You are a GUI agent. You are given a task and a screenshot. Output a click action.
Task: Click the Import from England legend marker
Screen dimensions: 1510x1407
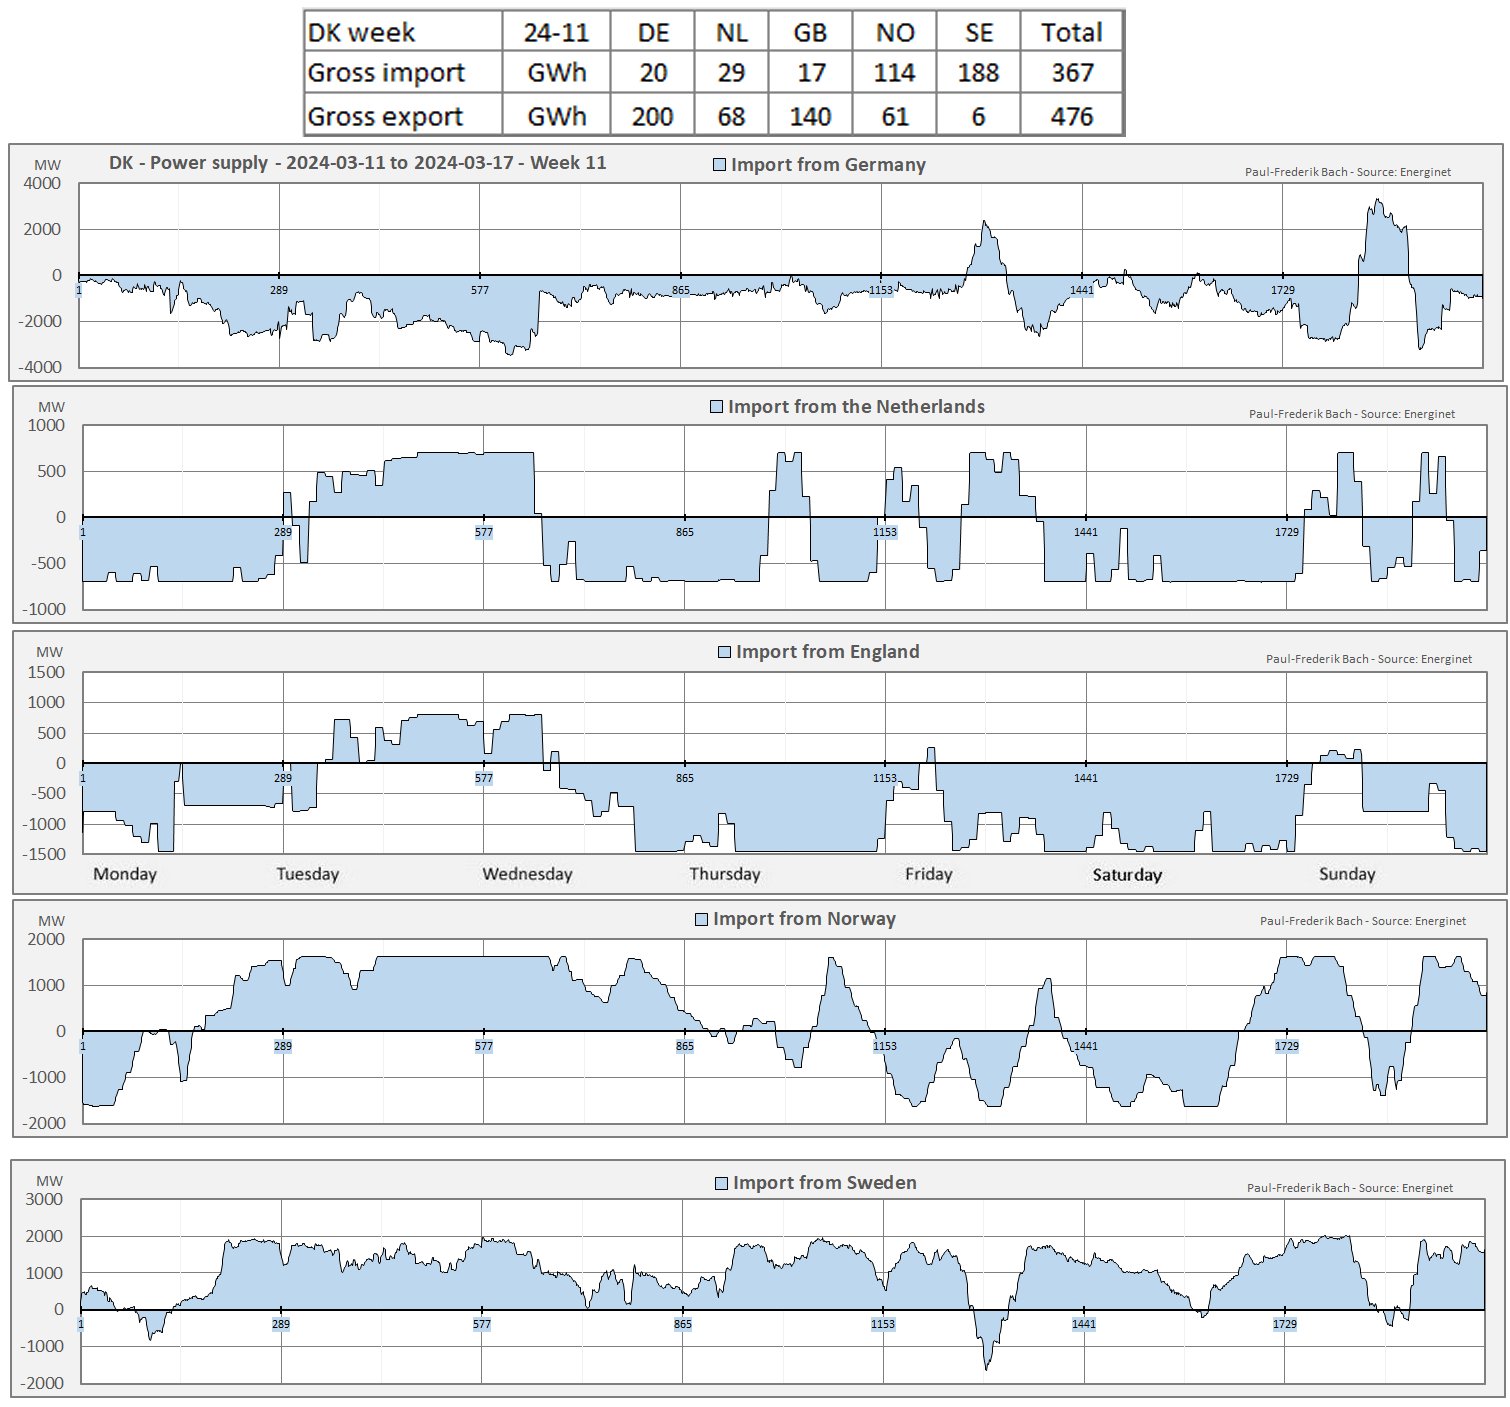tap(725, 652)
